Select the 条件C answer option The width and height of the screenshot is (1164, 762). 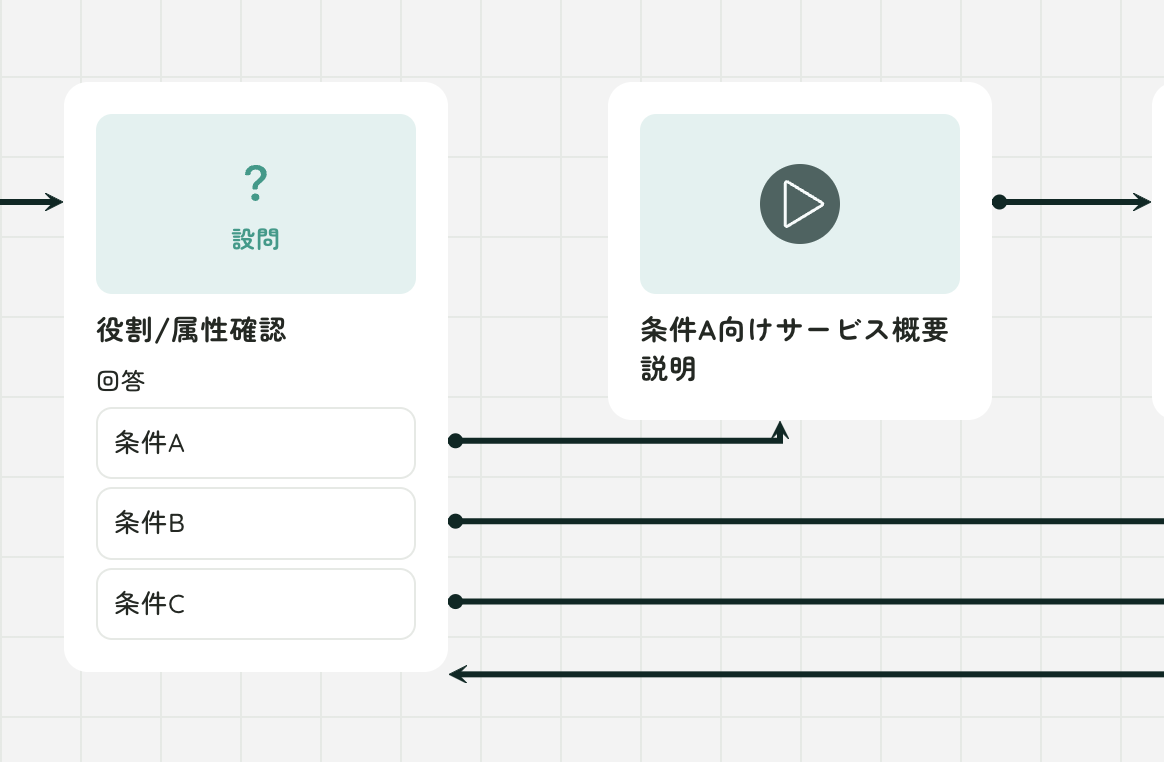pyautogui.click(x=256, y=603)
